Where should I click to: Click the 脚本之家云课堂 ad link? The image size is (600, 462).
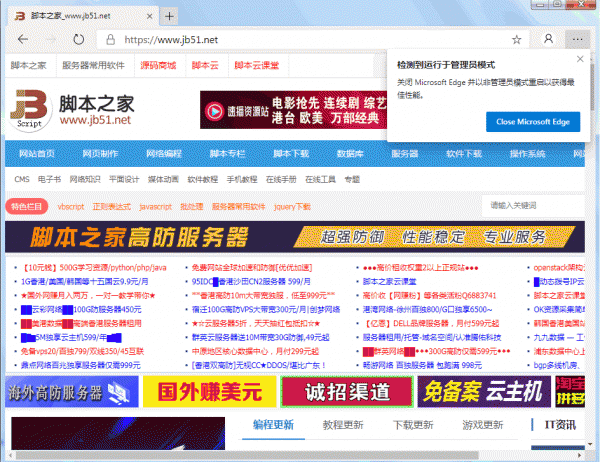point(390,282)
